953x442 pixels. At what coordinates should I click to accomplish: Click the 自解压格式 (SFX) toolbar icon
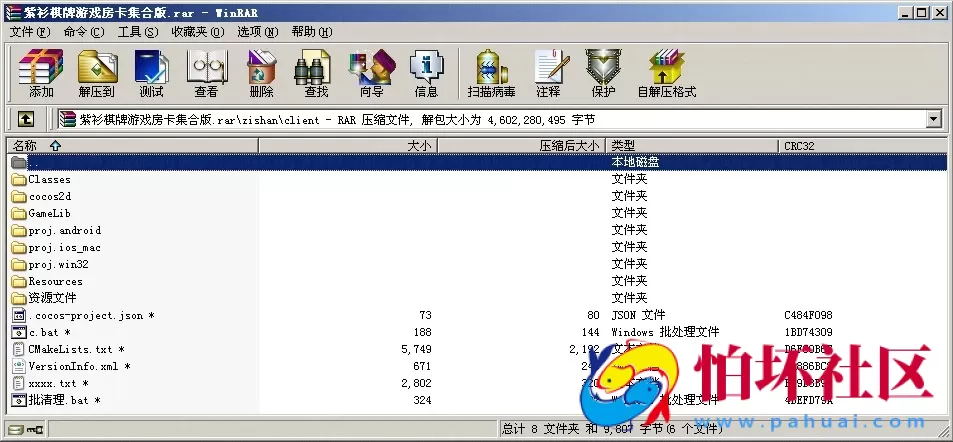[667, 73]
